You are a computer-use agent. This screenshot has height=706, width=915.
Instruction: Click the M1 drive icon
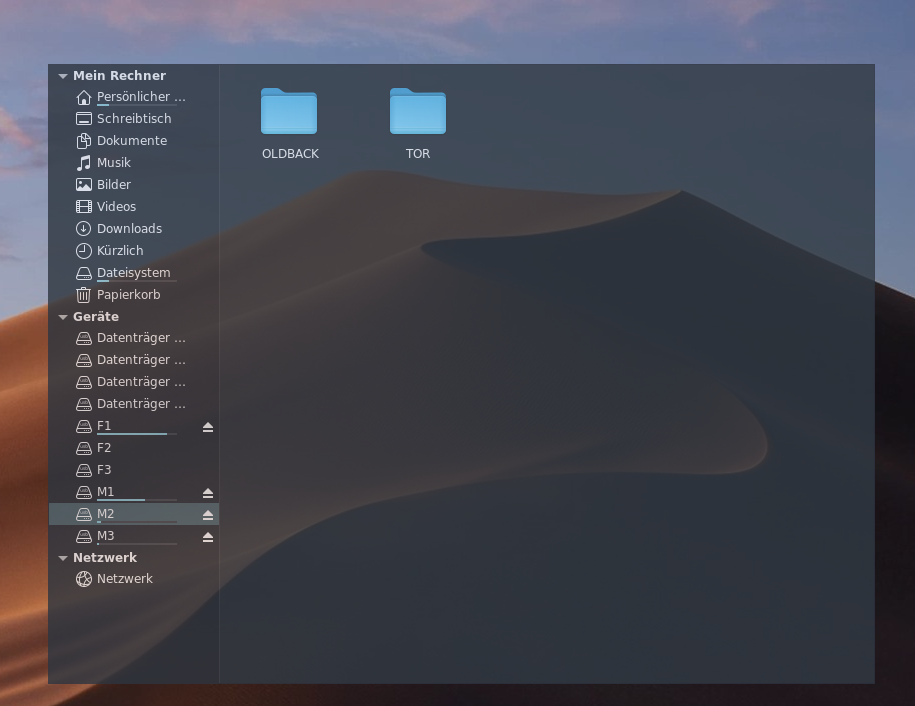83,492
